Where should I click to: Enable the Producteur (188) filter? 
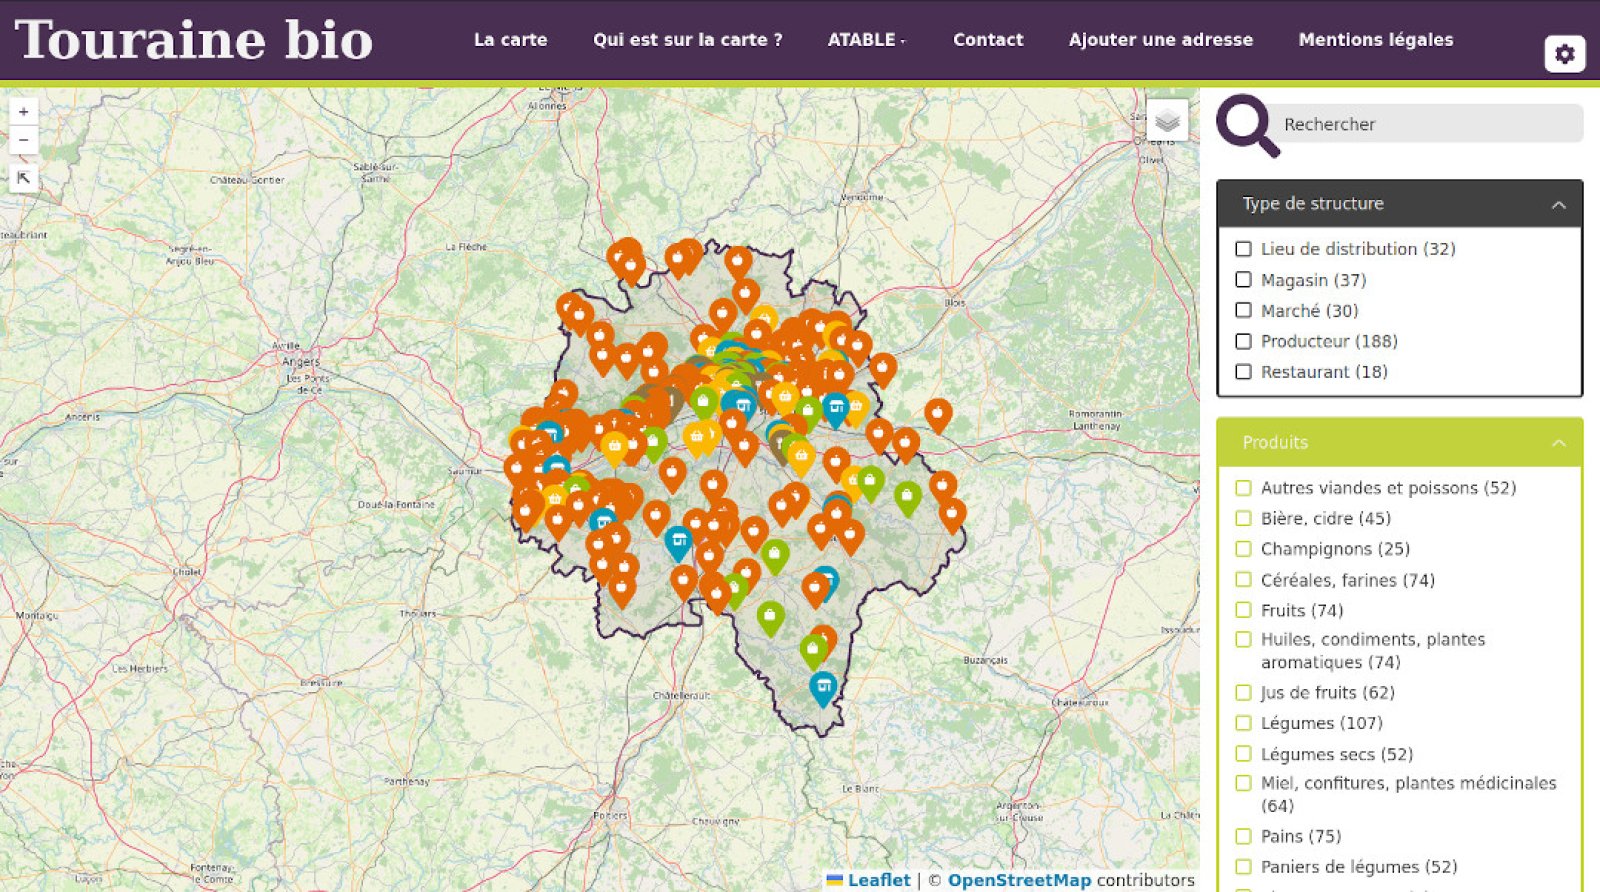click(x=1243, y=341)
